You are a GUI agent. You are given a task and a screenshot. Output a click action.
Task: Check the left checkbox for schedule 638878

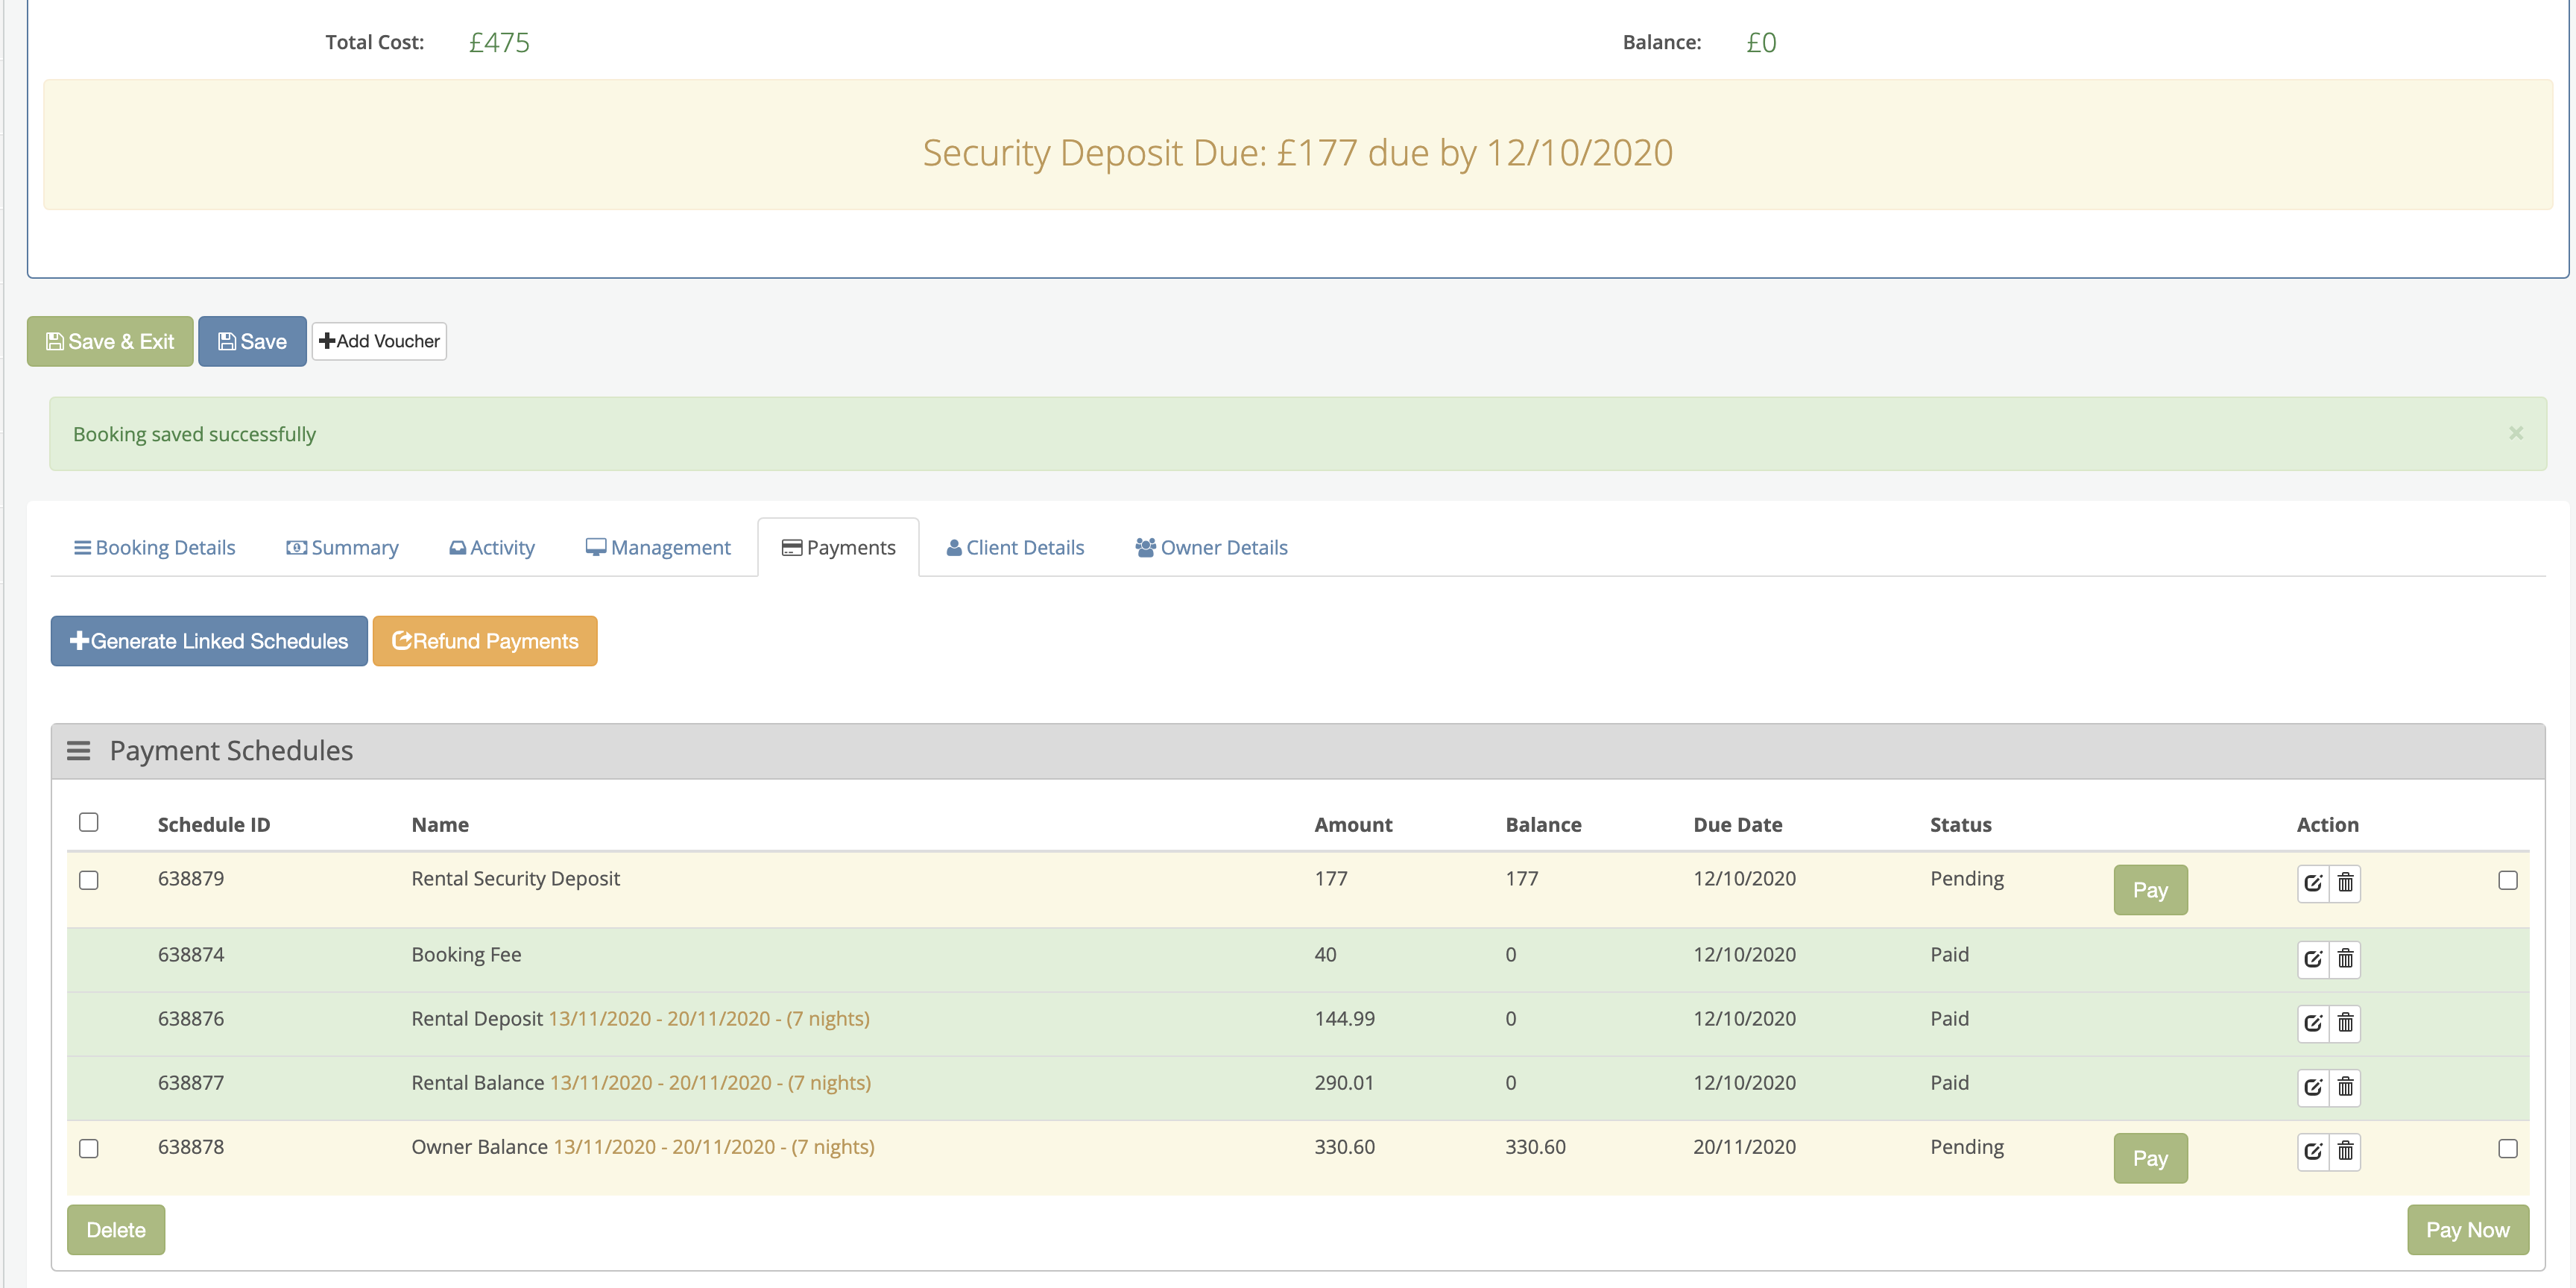coord(89,1148)
